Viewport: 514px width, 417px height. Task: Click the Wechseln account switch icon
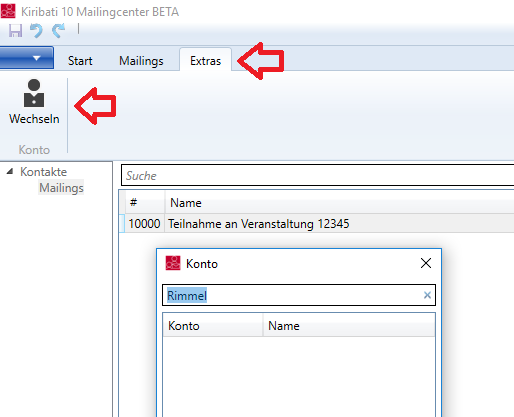(34, 93)
